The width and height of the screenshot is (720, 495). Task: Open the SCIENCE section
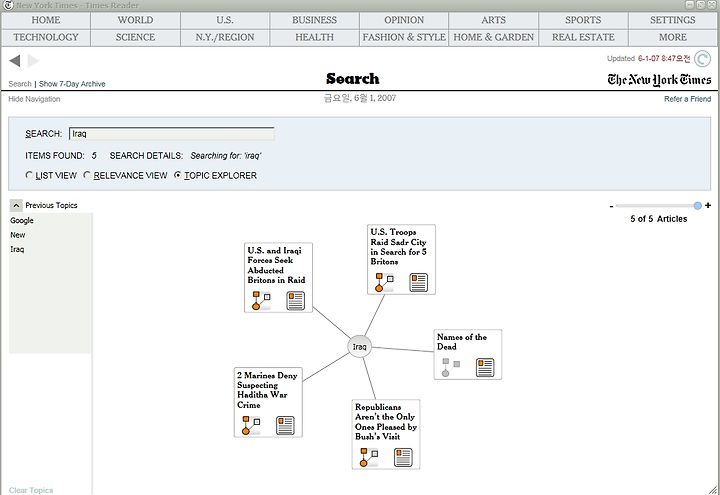(x=135, y=37)
